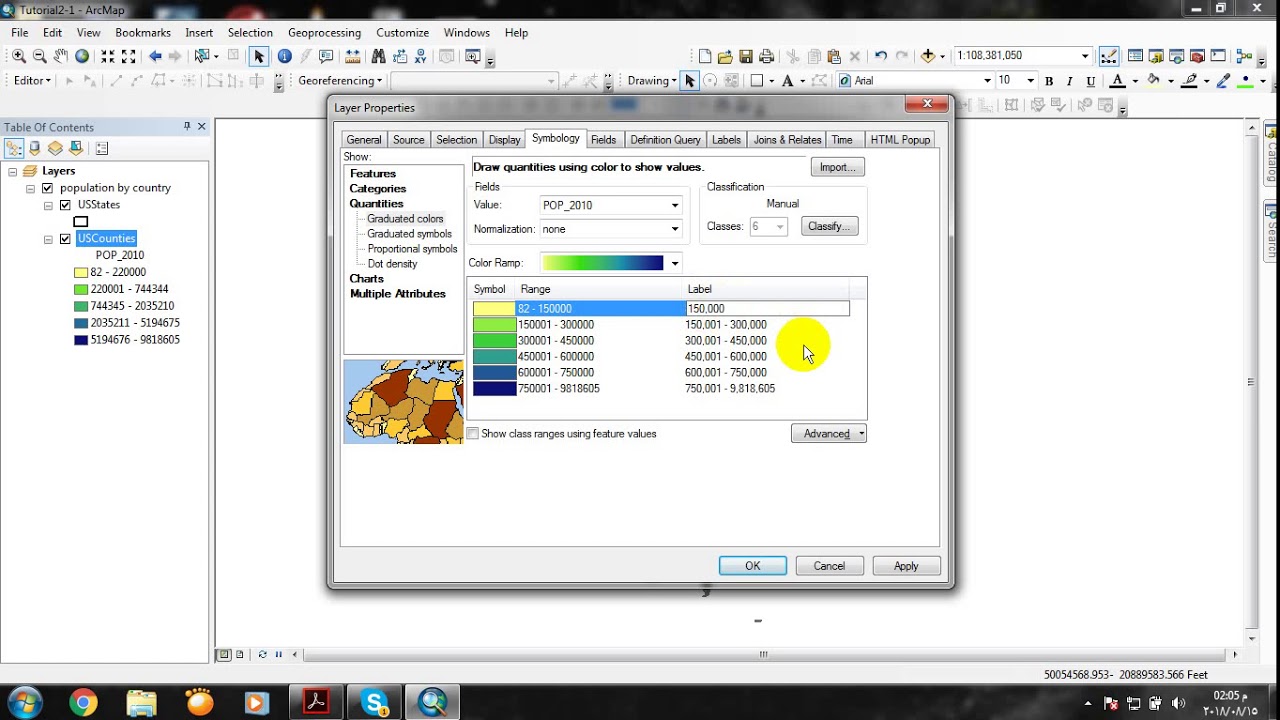Screen dimensions: 1280x720
Task: Switch TOC to List By Drawing Order
Action: tap(14, 148)
